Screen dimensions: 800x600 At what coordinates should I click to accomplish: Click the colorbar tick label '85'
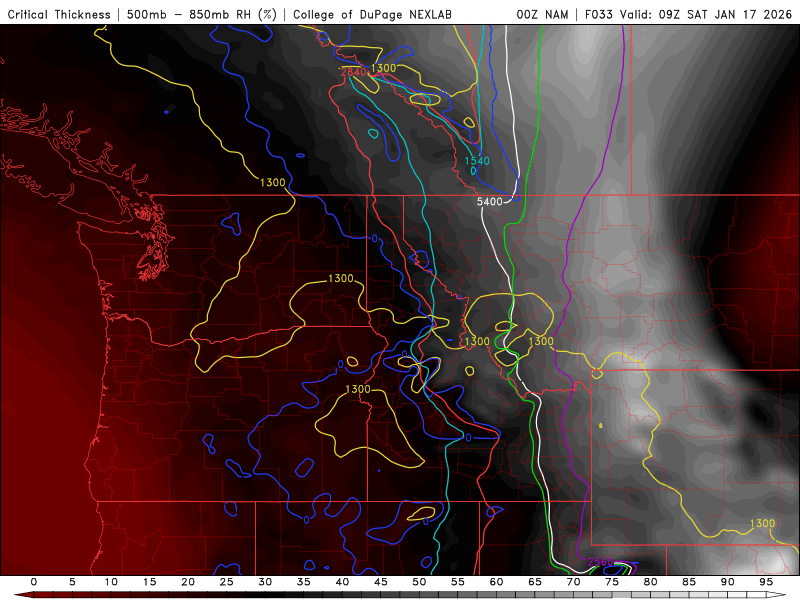(x=689, y=582)
